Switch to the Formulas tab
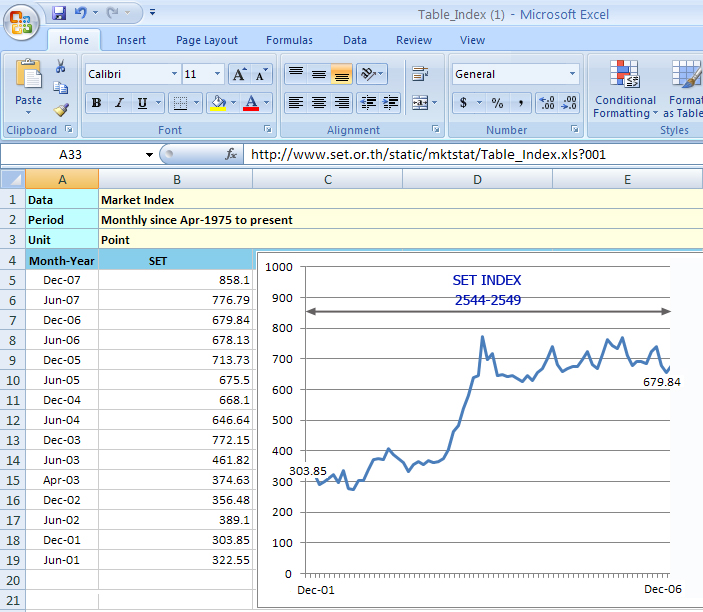The image size is (703, 612). point(289,40)
